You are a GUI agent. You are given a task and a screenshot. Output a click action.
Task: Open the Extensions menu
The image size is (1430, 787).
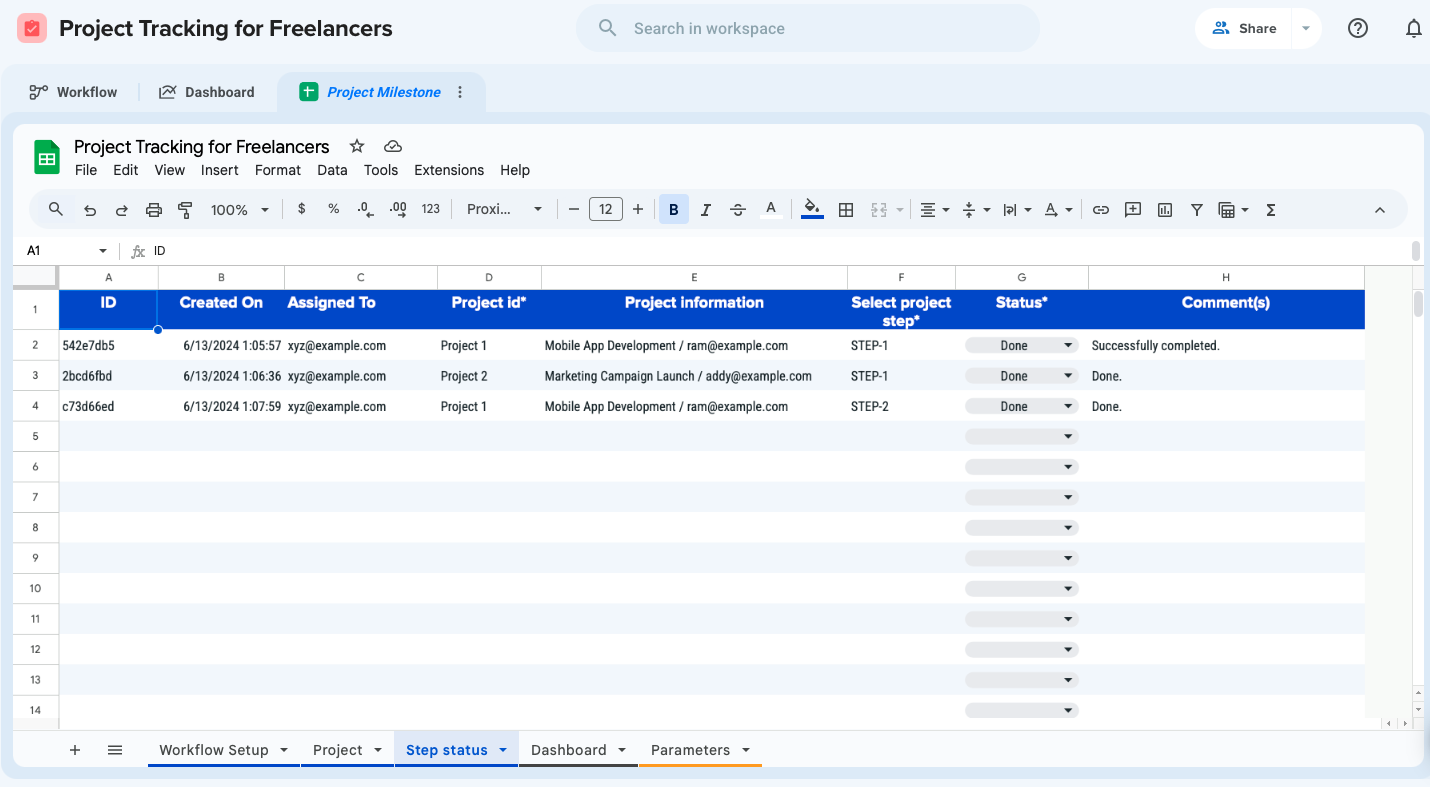[x=449, y=170]
